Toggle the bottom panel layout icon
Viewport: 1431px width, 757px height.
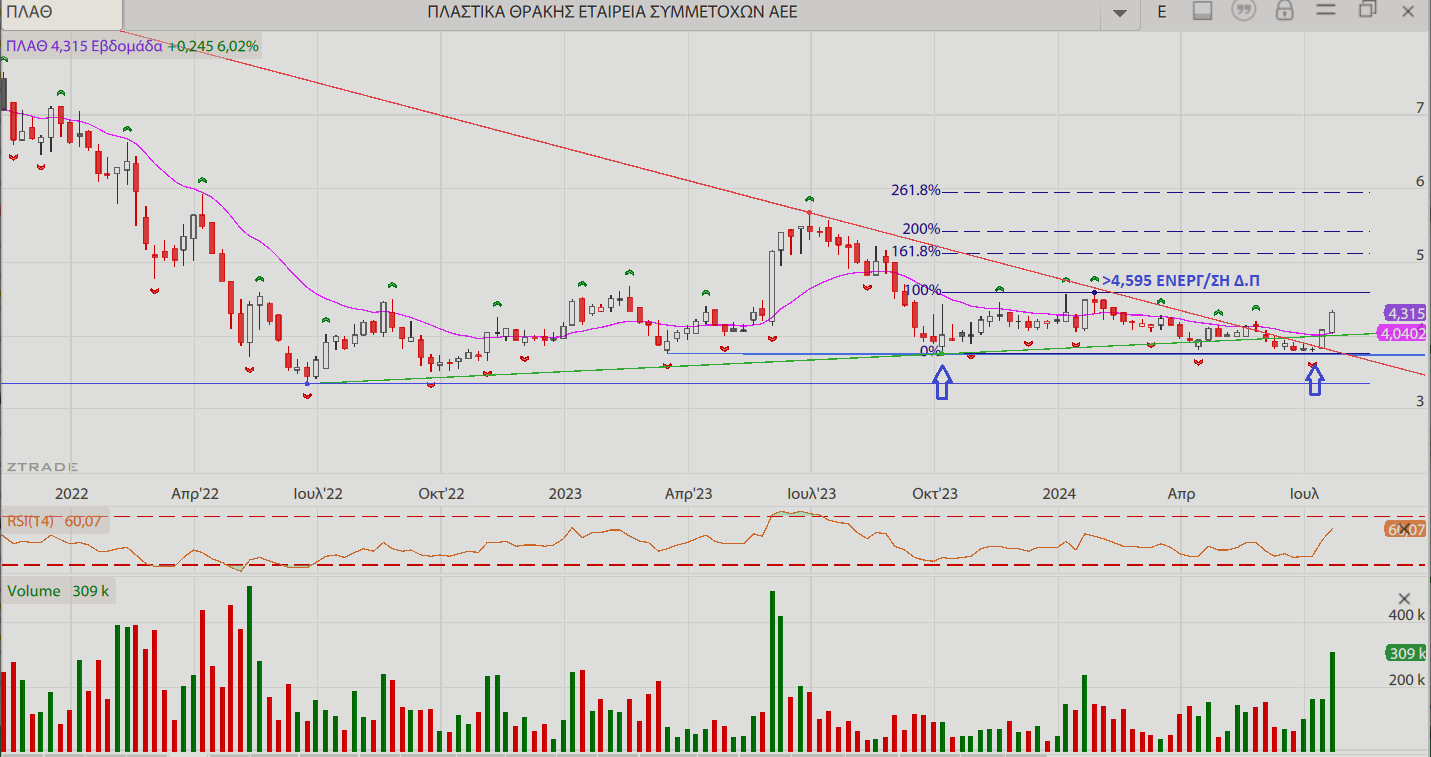coord(1202,11)
